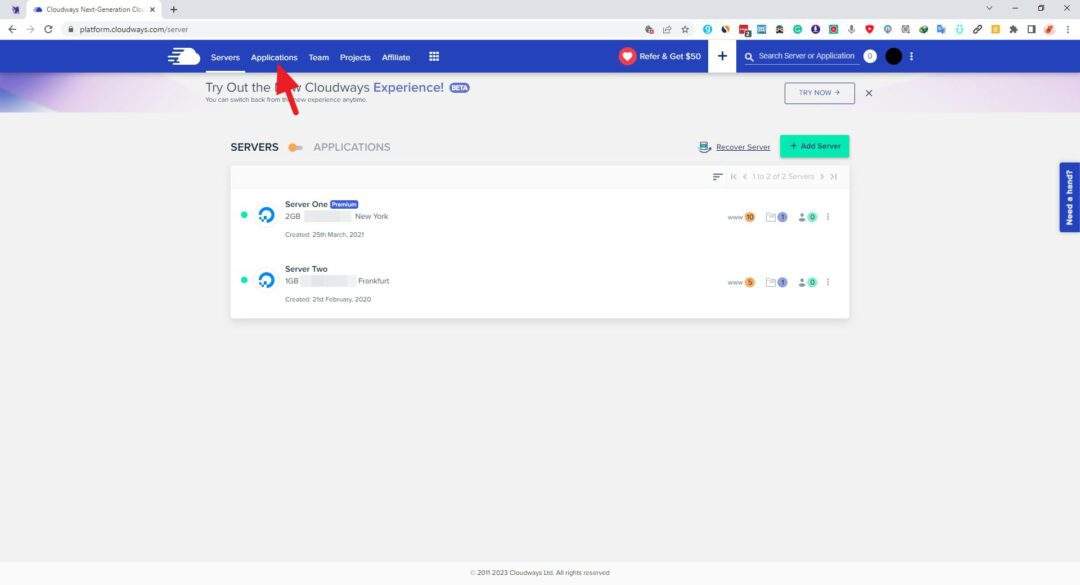Open the server list sort options
The image size is (1080, 585).
[x=717, y=177]
